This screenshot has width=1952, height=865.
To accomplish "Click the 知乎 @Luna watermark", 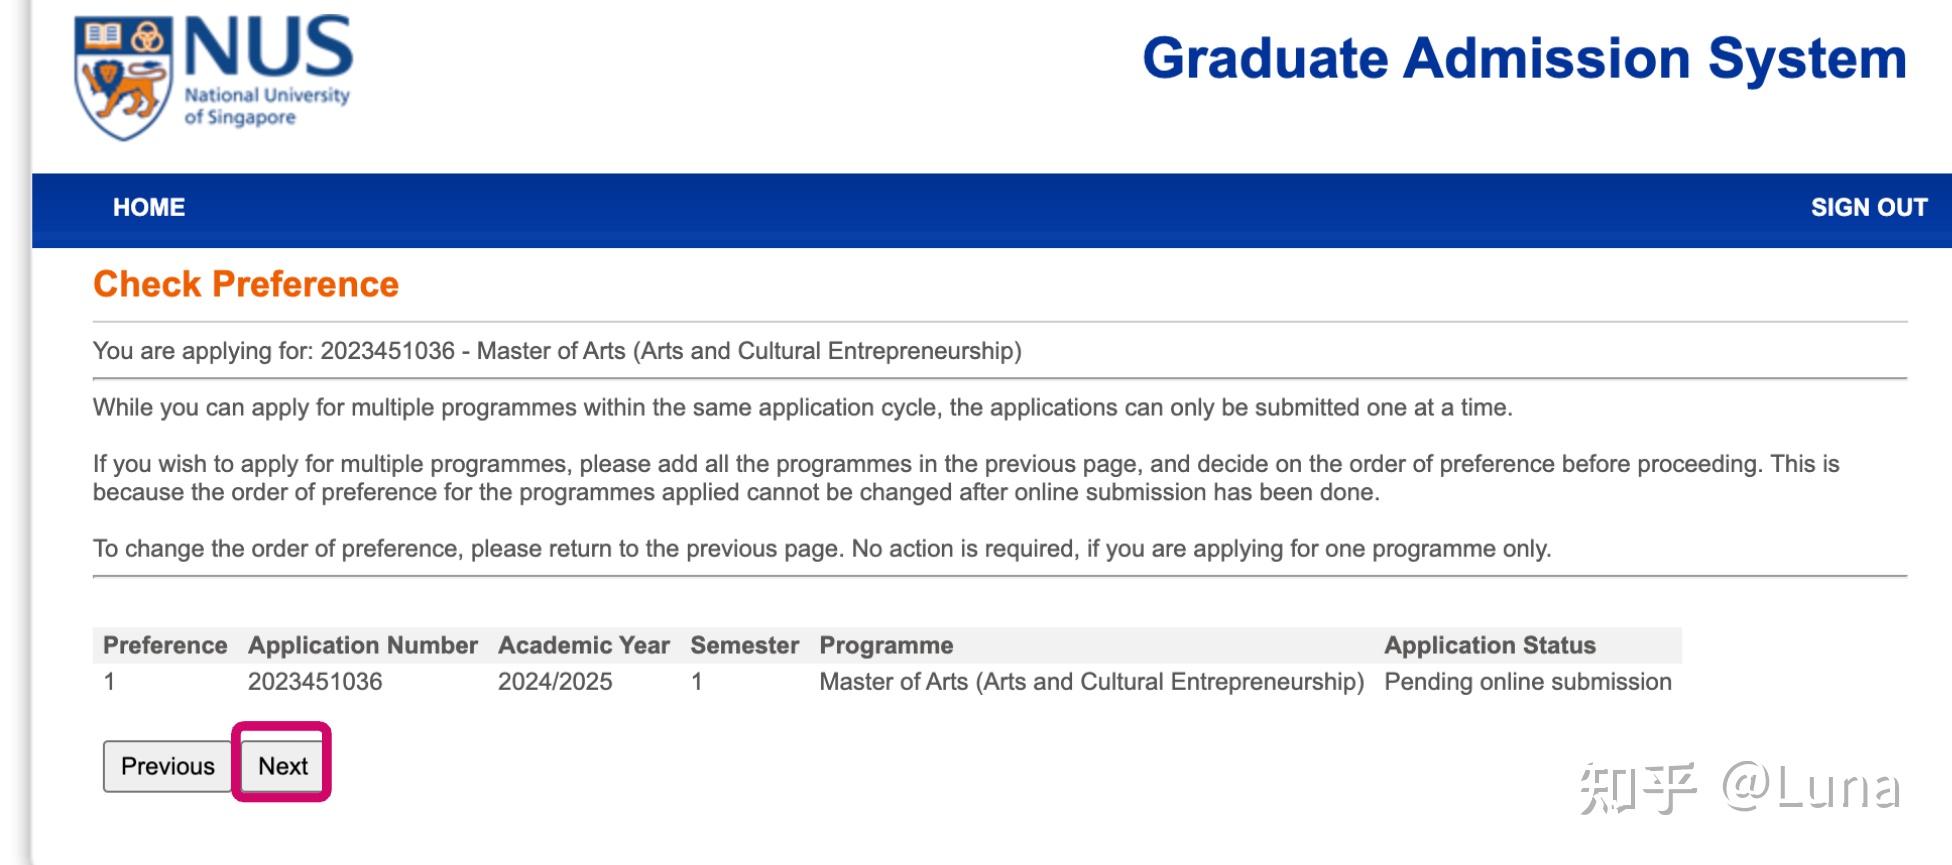I will [1739, 788].
